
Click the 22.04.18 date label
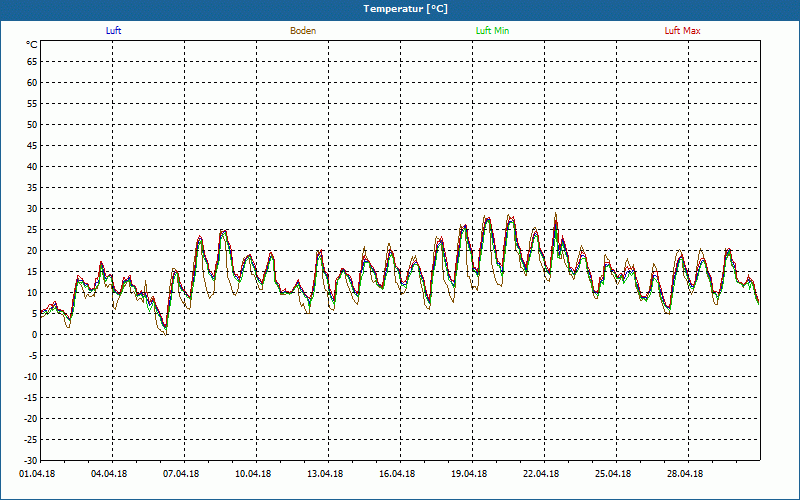(x=541, y=474)
